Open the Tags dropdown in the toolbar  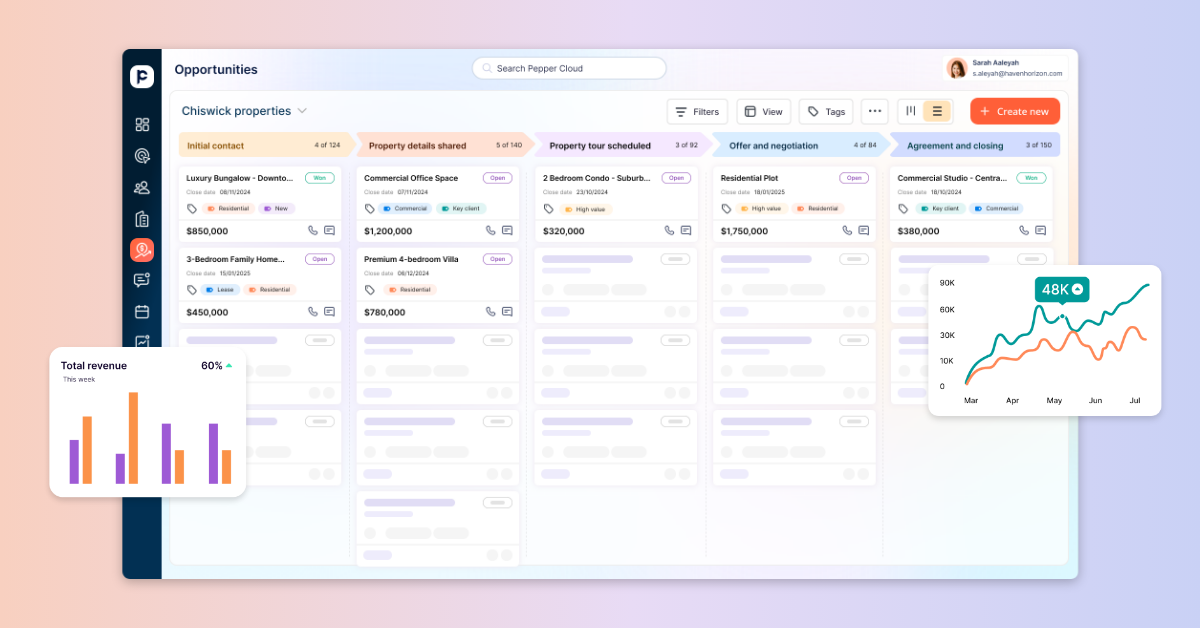point(826,111)
